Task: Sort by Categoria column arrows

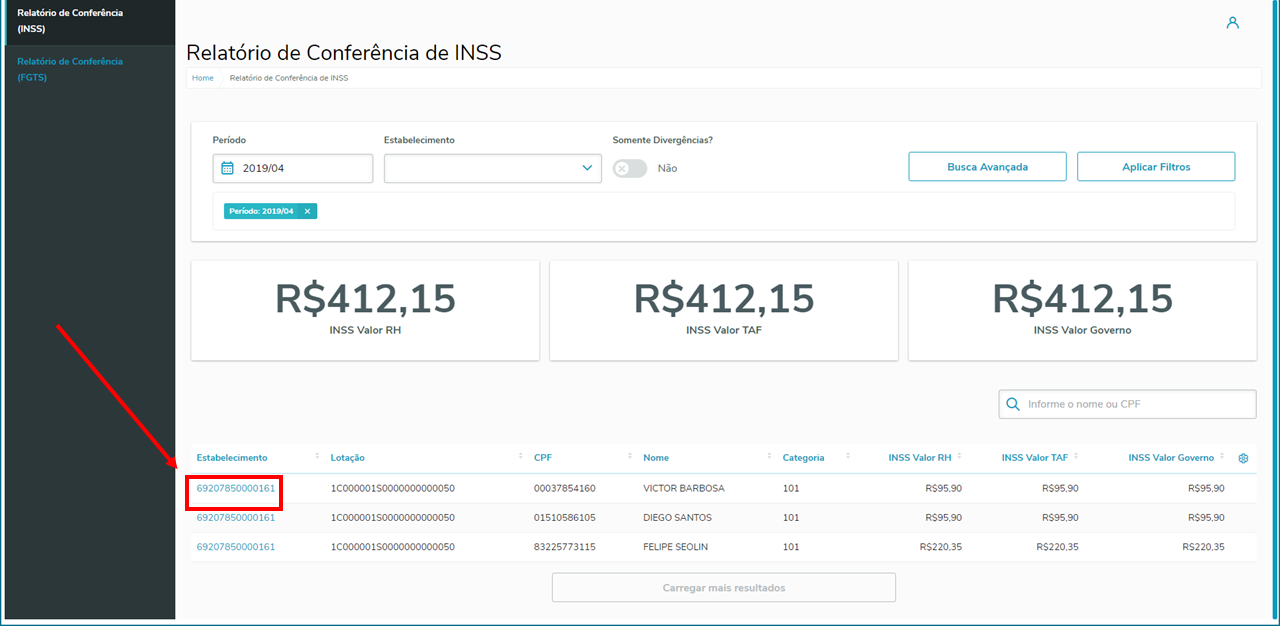Action: click(848, 457)
